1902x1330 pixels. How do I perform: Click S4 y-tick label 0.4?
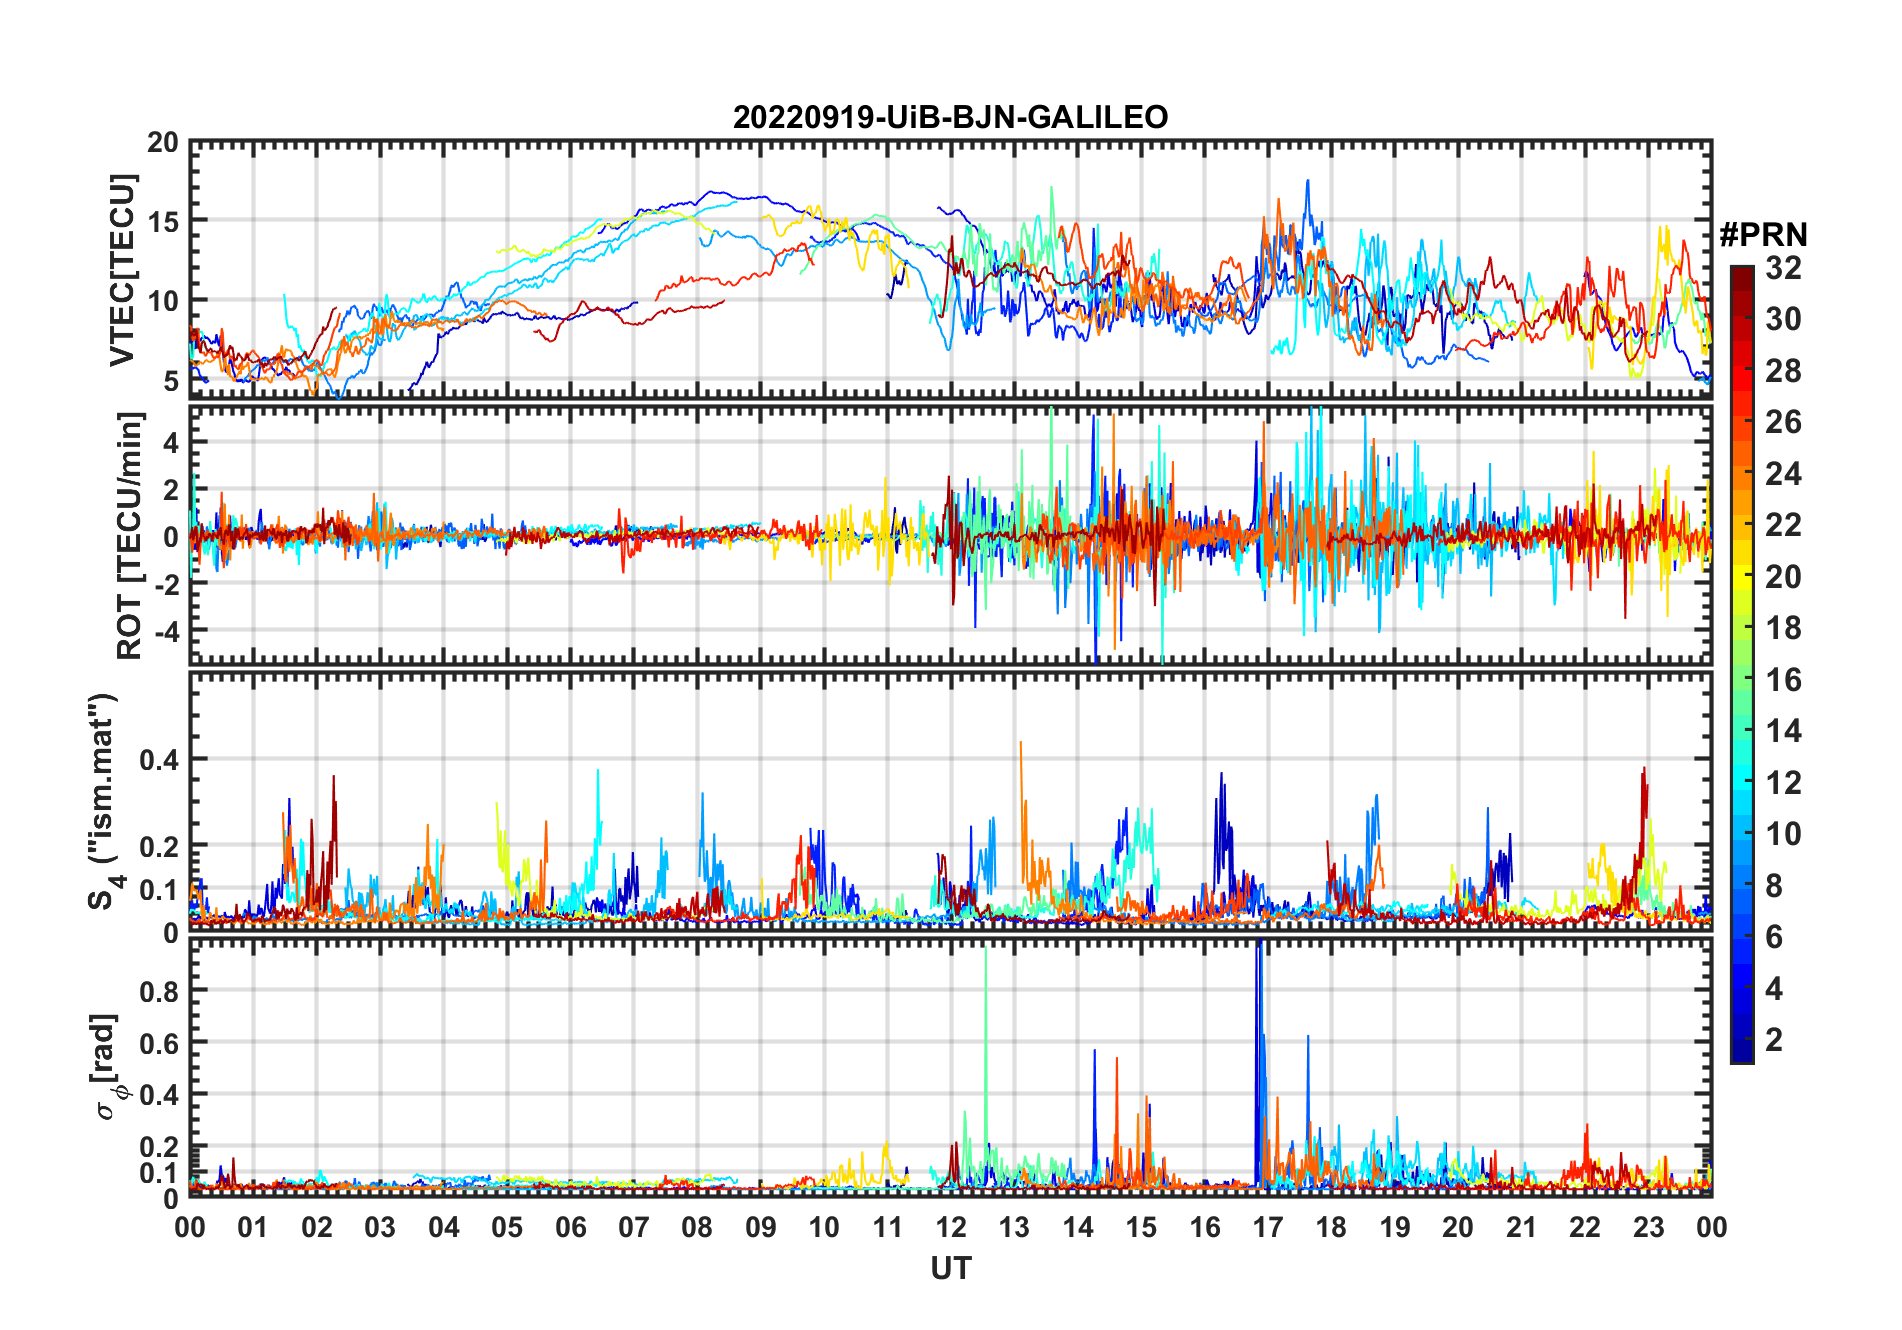click(159, 759)
